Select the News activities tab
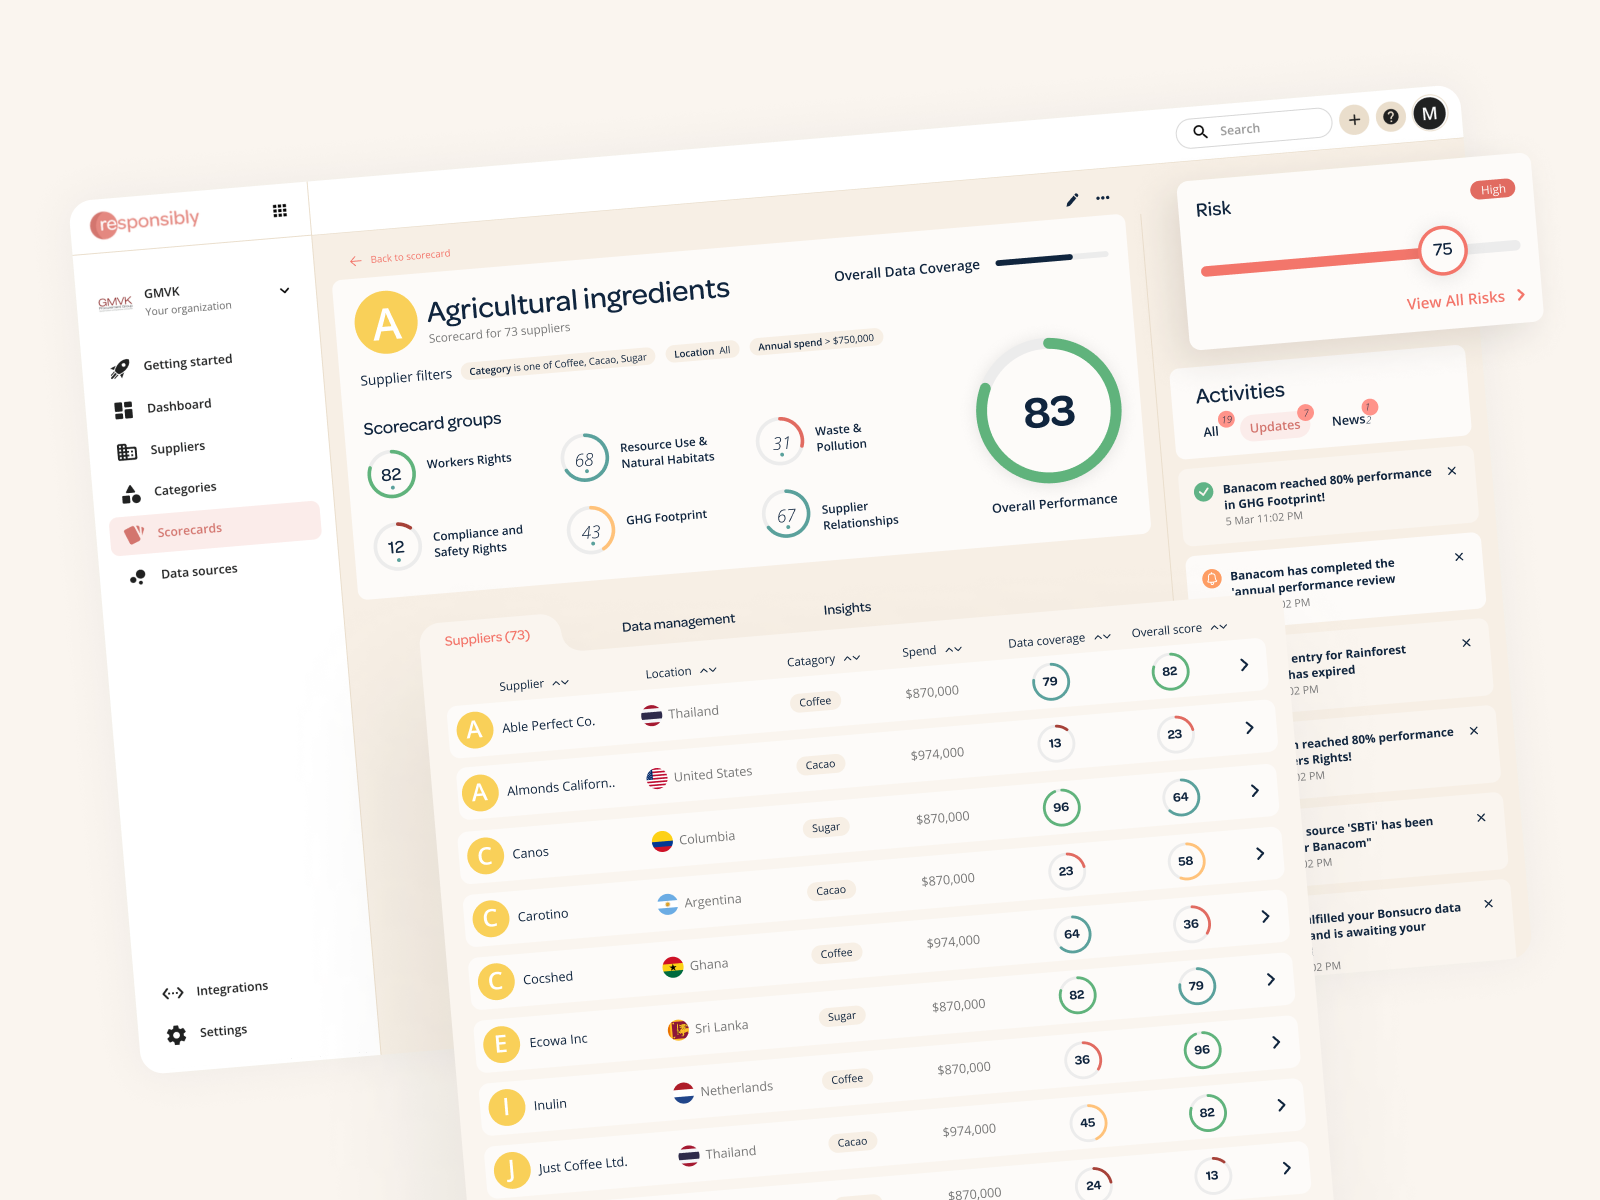This screenshot has height=1200, width=1600. pos(1348,420)
